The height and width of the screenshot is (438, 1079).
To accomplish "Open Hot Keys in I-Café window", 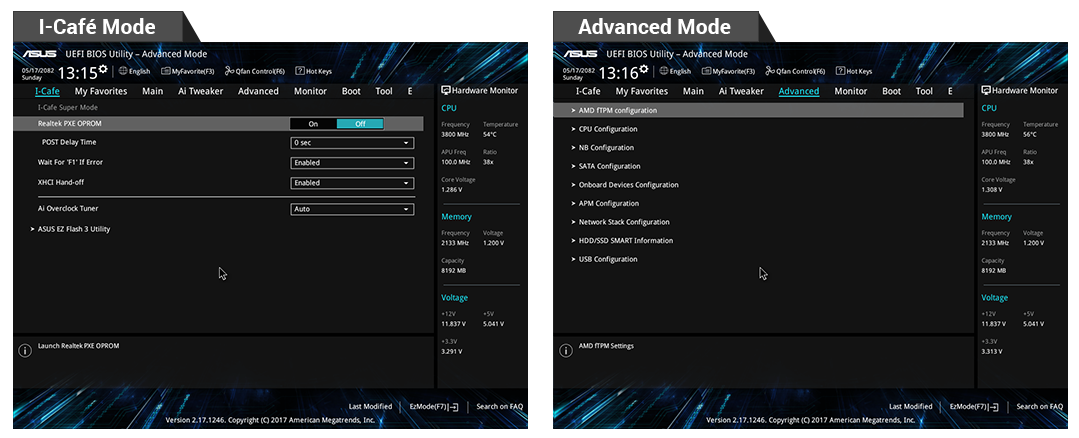I will [314, 71].
